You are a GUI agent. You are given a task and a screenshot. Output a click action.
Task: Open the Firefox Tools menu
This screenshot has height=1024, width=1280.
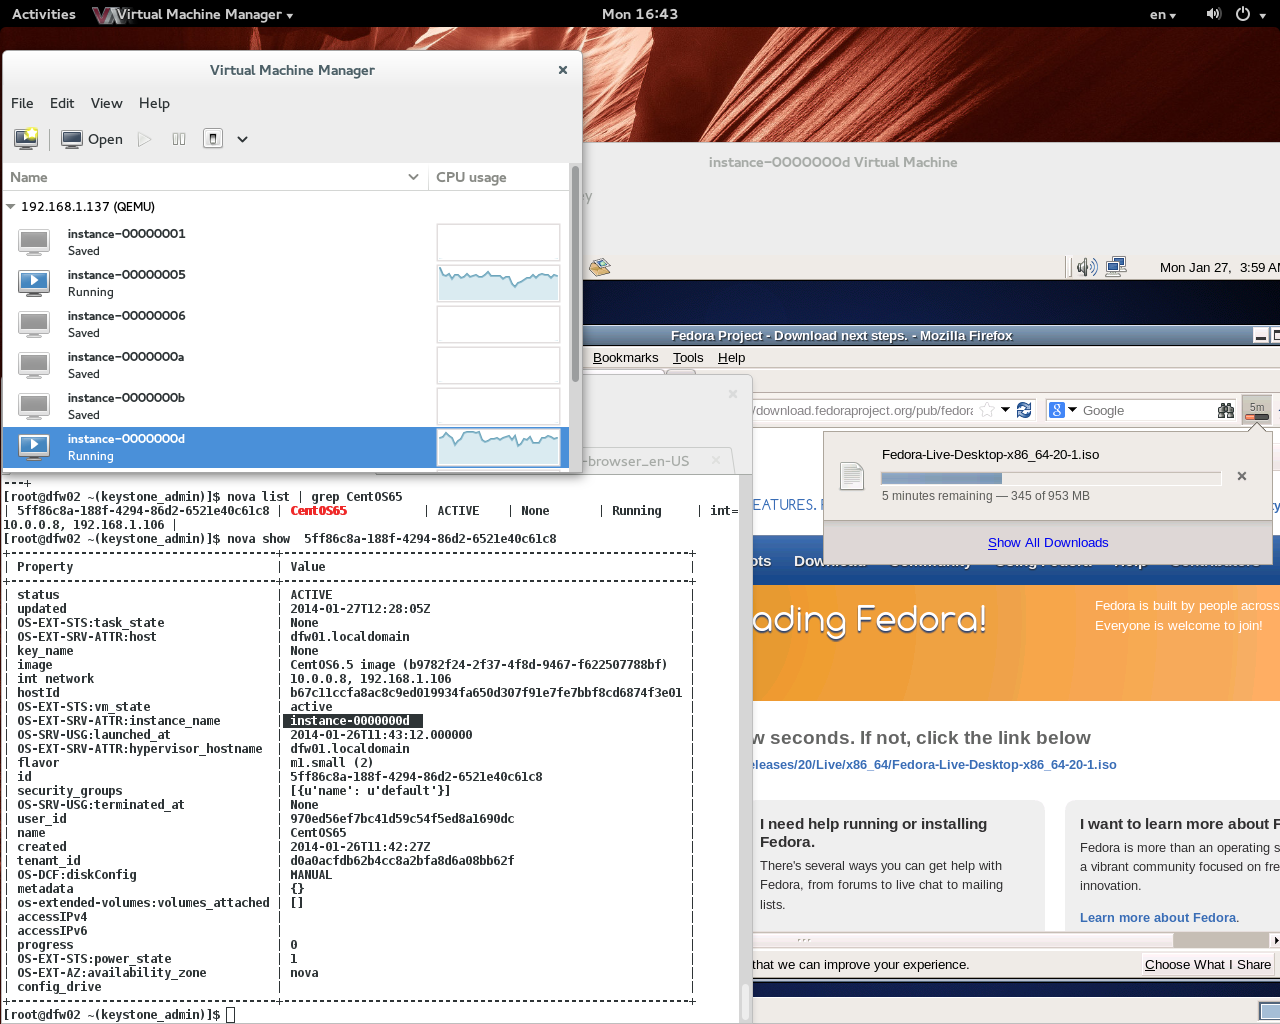click(688, 358)
